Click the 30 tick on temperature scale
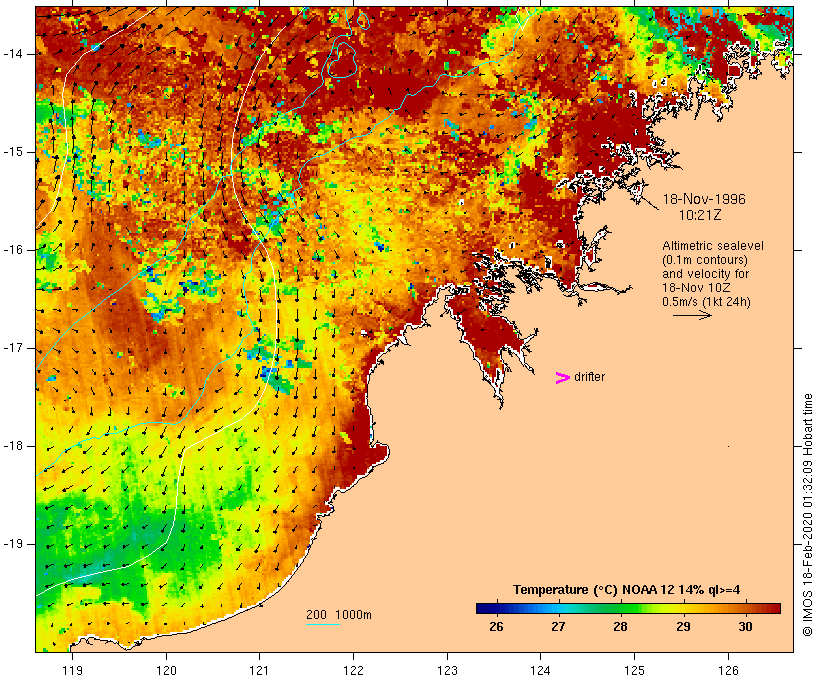This screenshot has height=680, width=820. click(745, 626)
